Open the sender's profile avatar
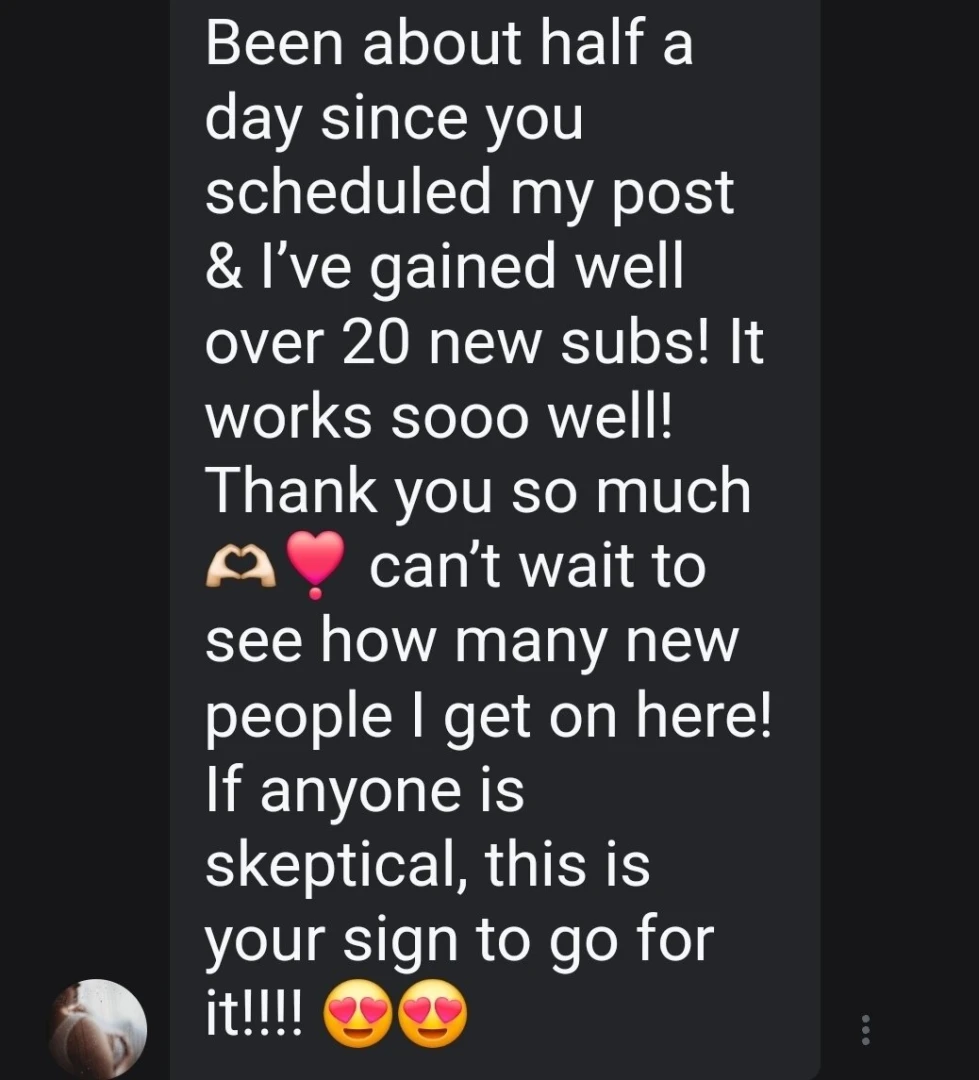This screenshot has height=1080, width=979. (x=99, y=1028)
